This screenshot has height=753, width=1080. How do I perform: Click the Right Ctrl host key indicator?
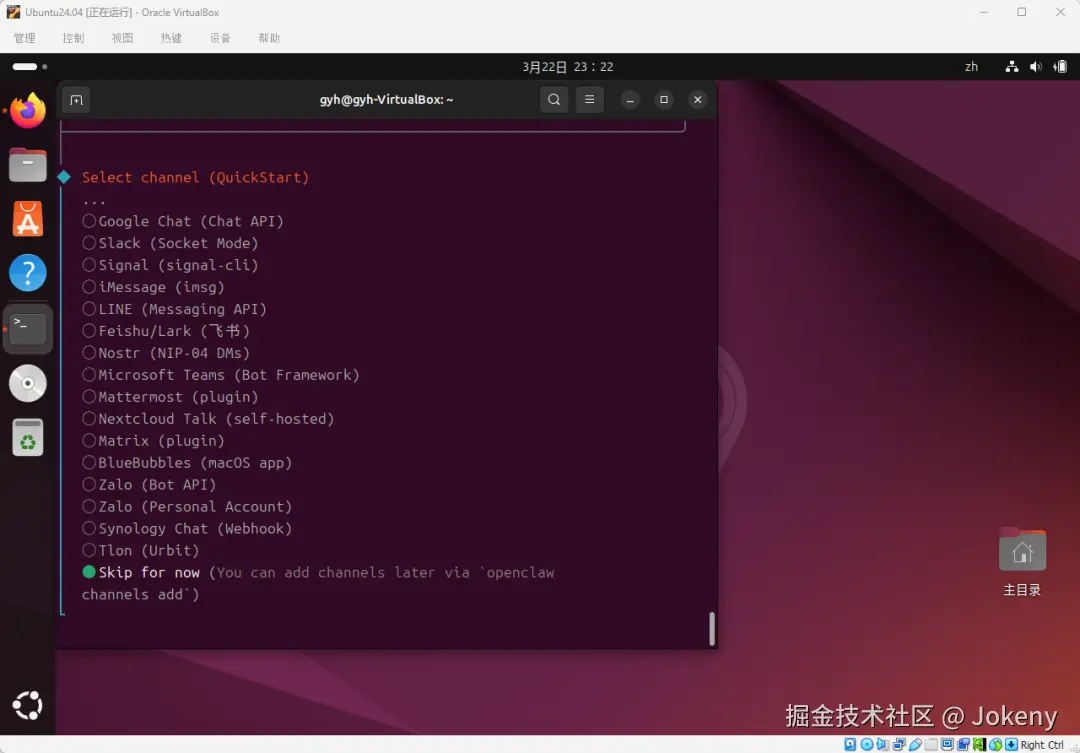(x=1041, y=745)
